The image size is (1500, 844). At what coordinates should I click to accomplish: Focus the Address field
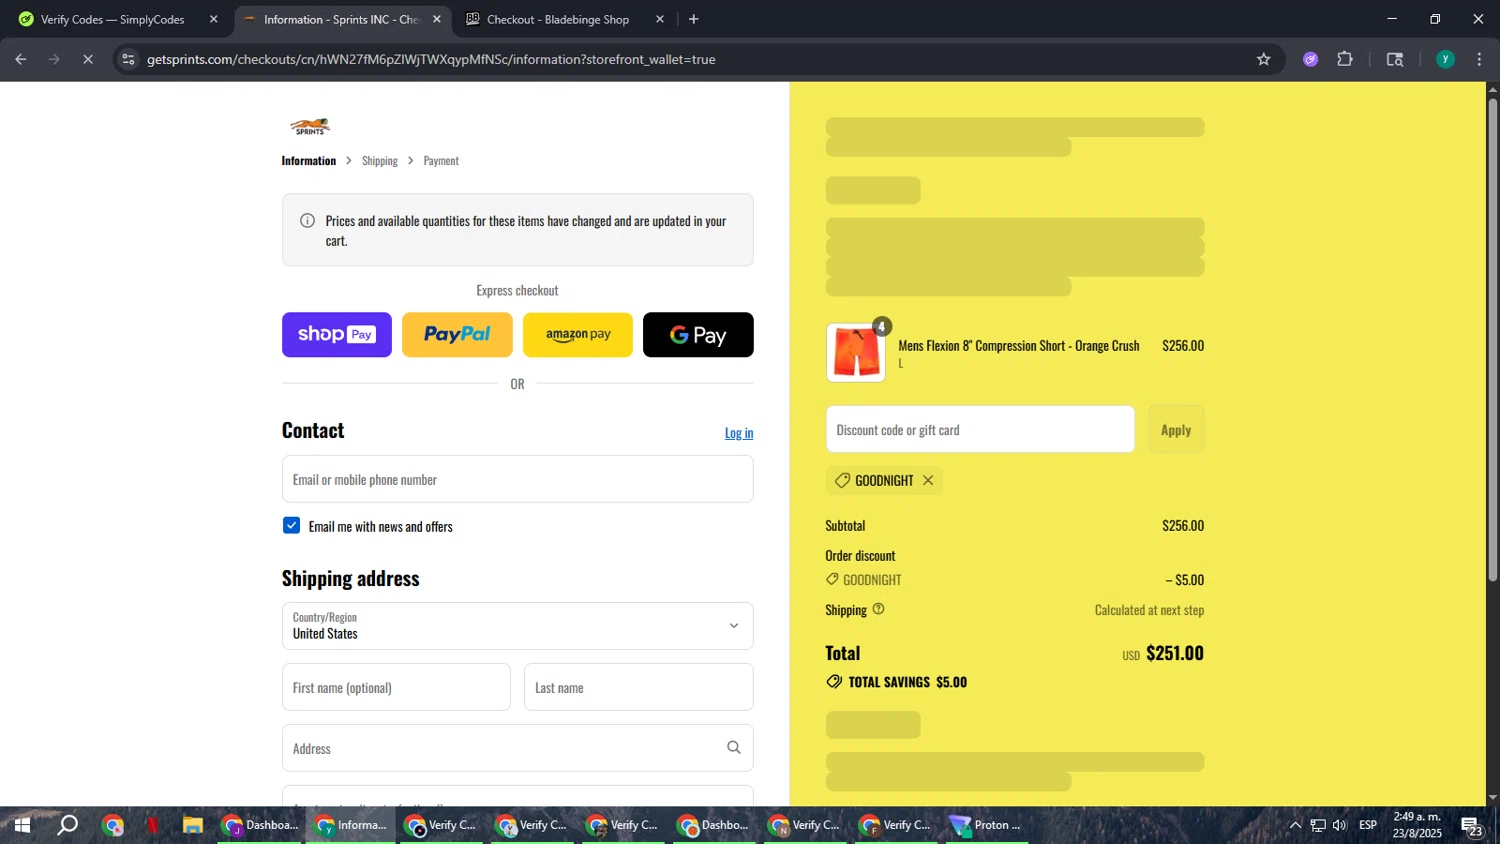click(517, 748)
